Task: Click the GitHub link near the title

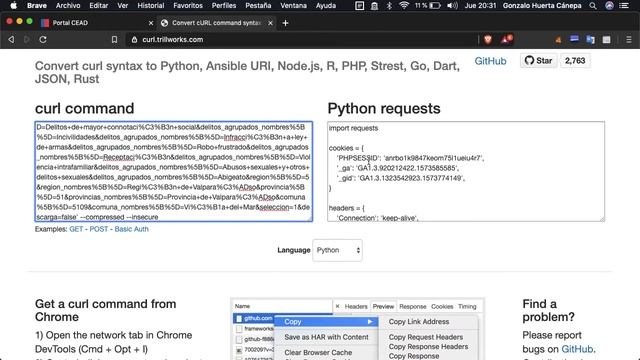Action: 490,61
